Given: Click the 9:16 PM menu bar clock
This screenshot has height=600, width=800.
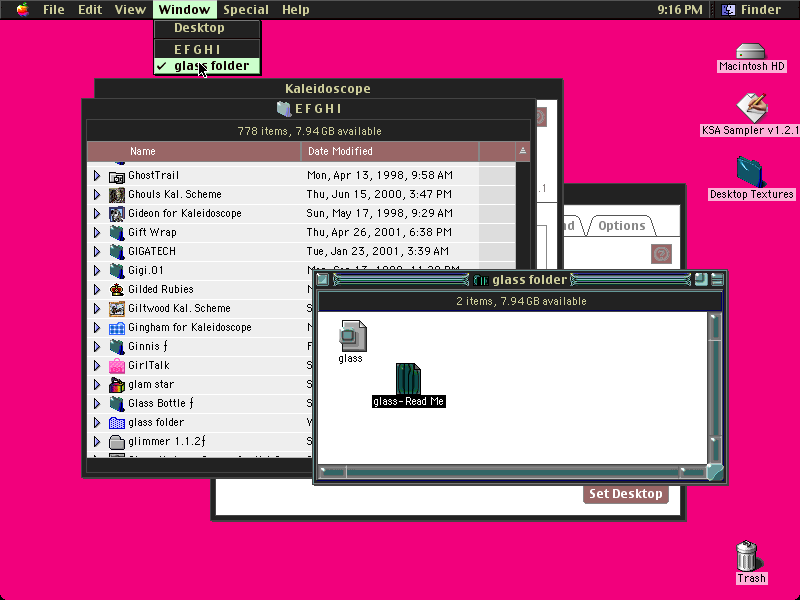Looking at the screenshot, I should click(680, 10).
